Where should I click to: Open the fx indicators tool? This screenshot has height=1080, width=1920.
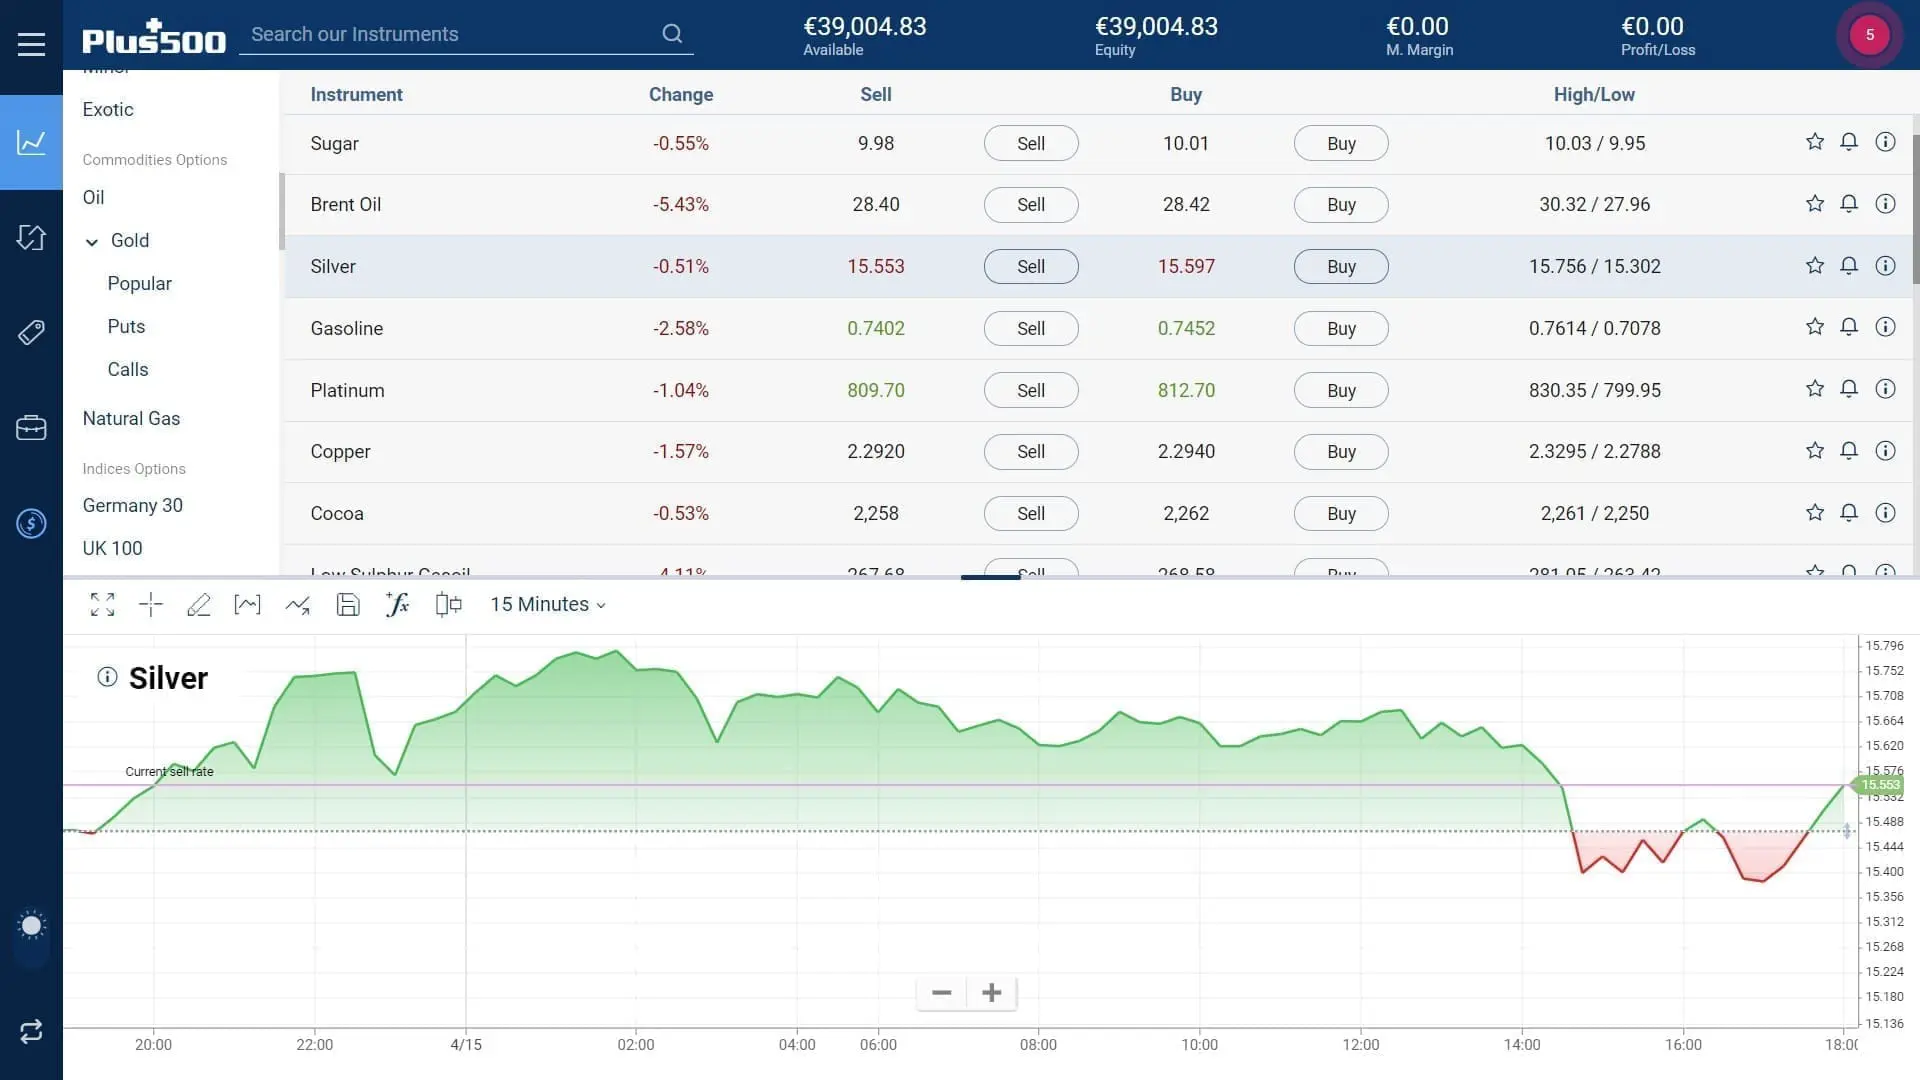click(397, 604)
